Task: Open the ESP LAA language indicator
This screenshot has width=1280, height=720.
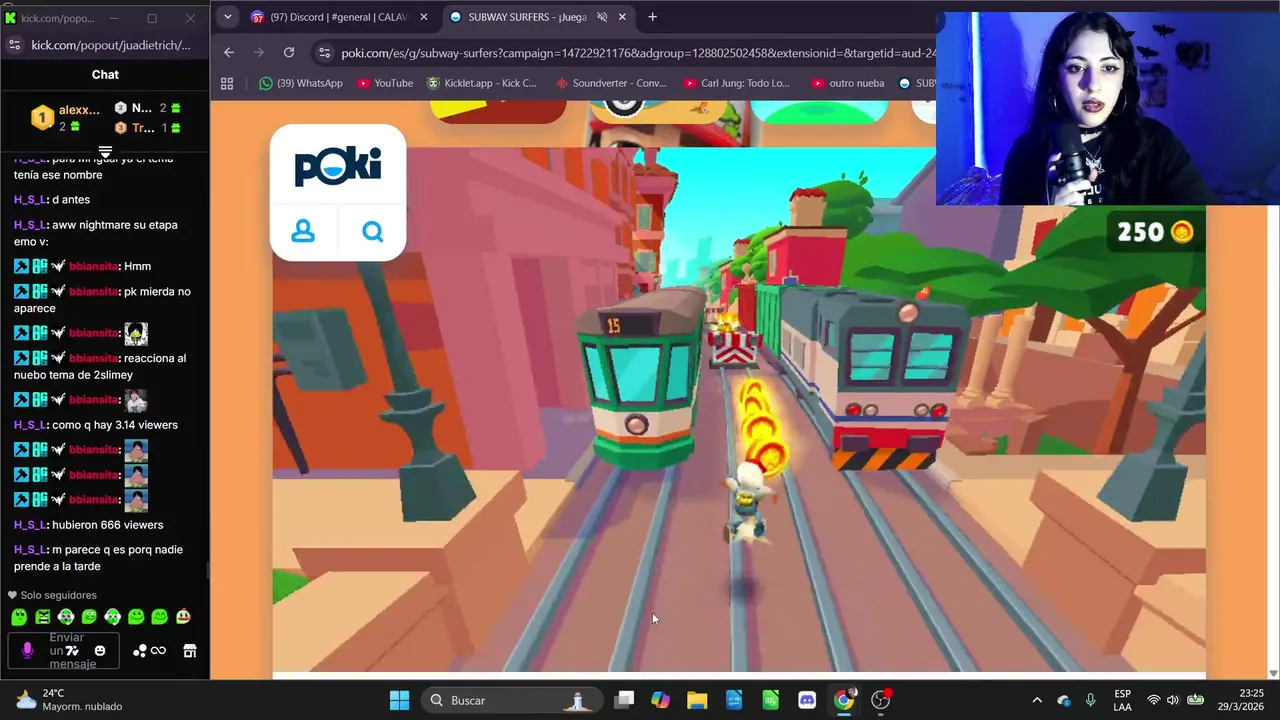Action: 1122,700
